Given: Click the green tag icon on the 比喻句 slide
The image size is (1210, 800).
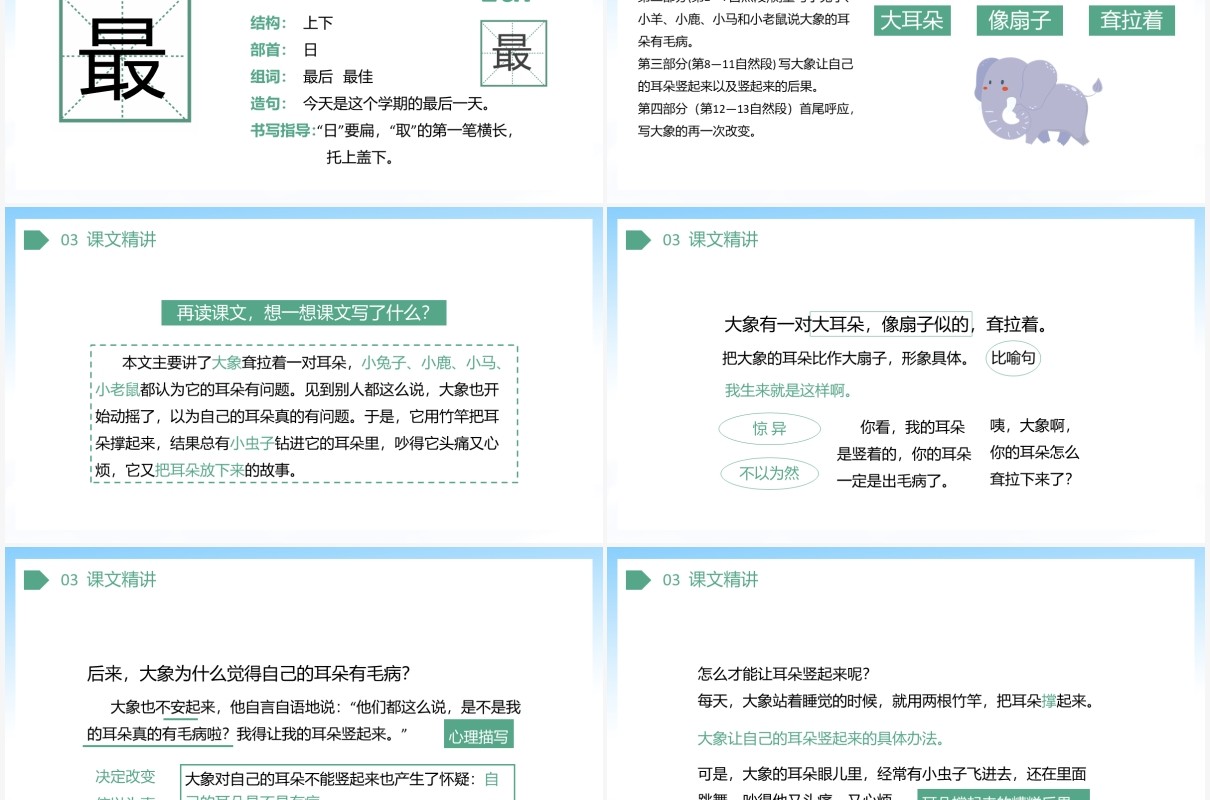Looking at the screenshot, I should [638, 240].
